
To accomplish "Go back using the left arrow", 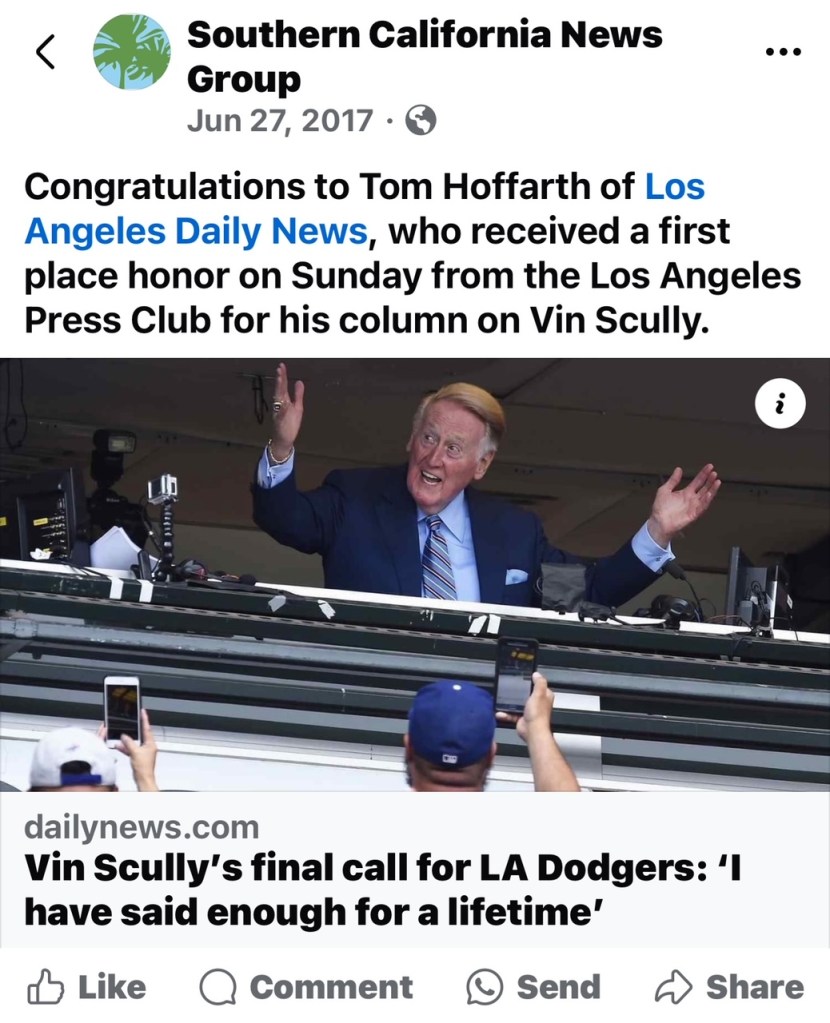I will pos(46,53).
